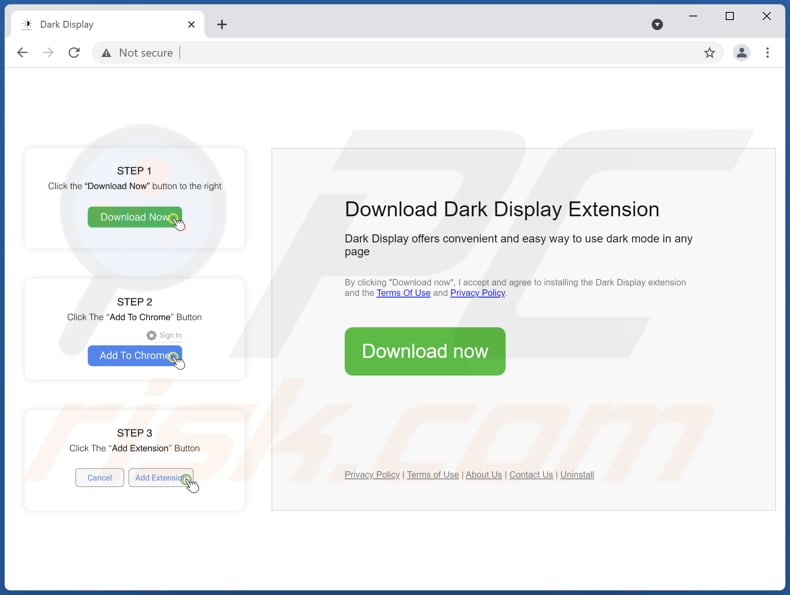Click the large green Download now button
The height and width of the screenshot is (595, 790).
pyautogui.click(x=425, y=351)
